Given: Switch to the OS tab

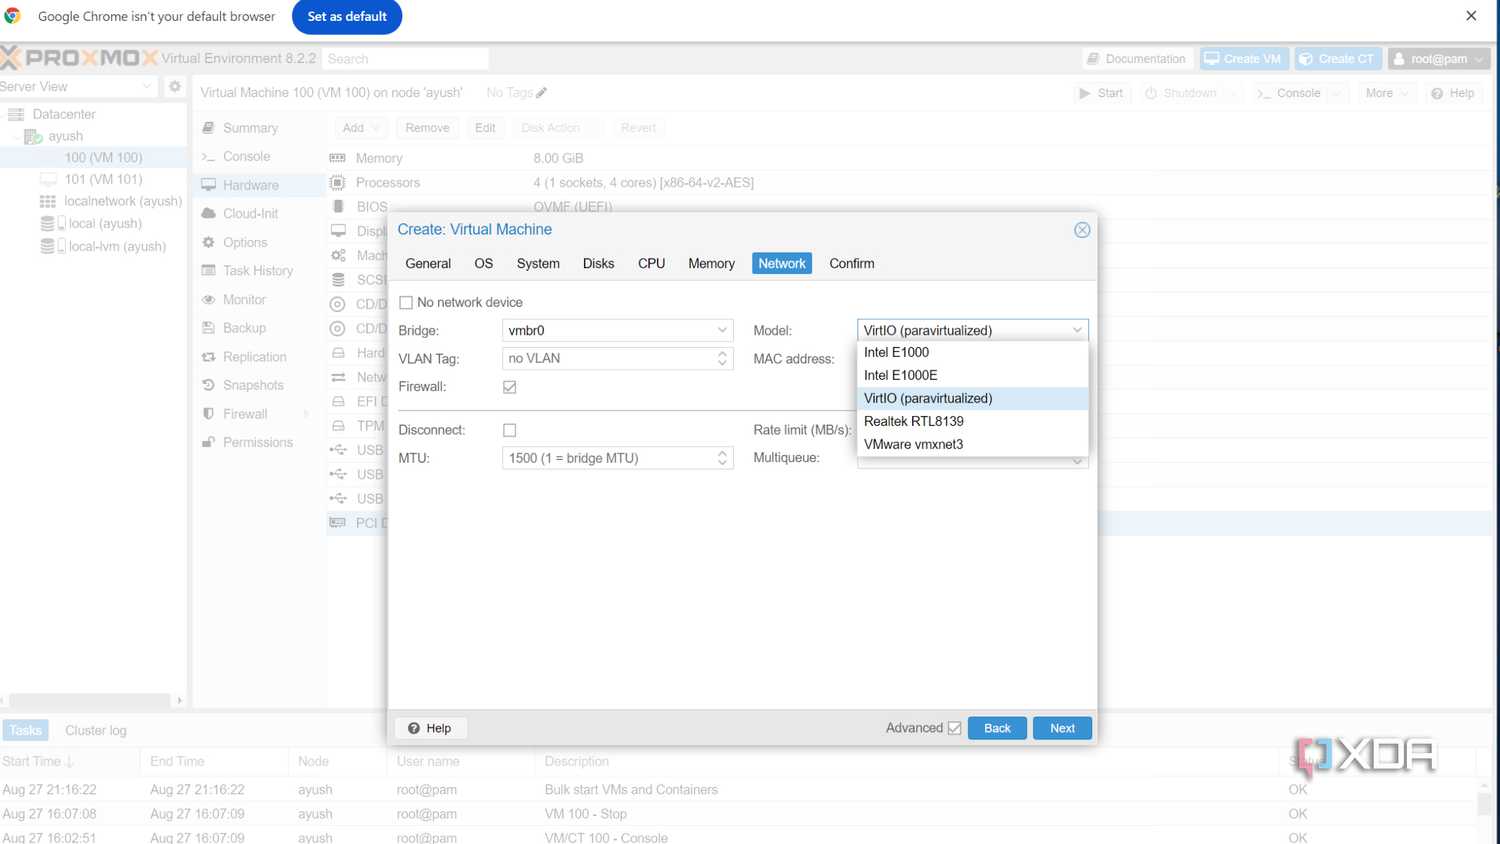Looking at the screenshot, I should [484, 263].
